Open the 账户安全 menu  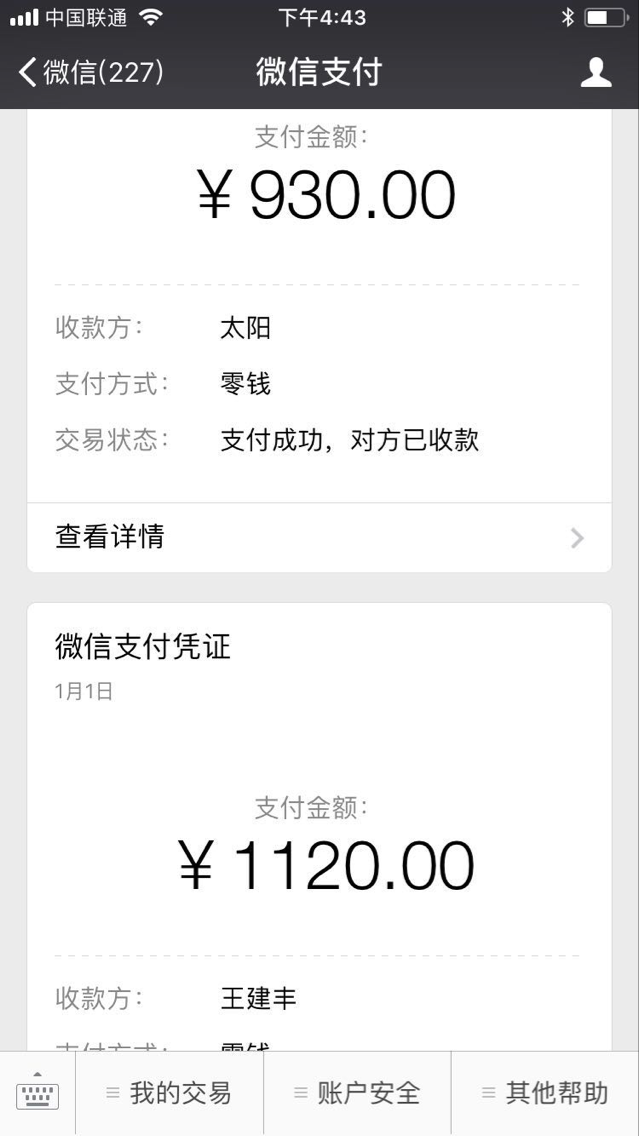click(357, 1093)
